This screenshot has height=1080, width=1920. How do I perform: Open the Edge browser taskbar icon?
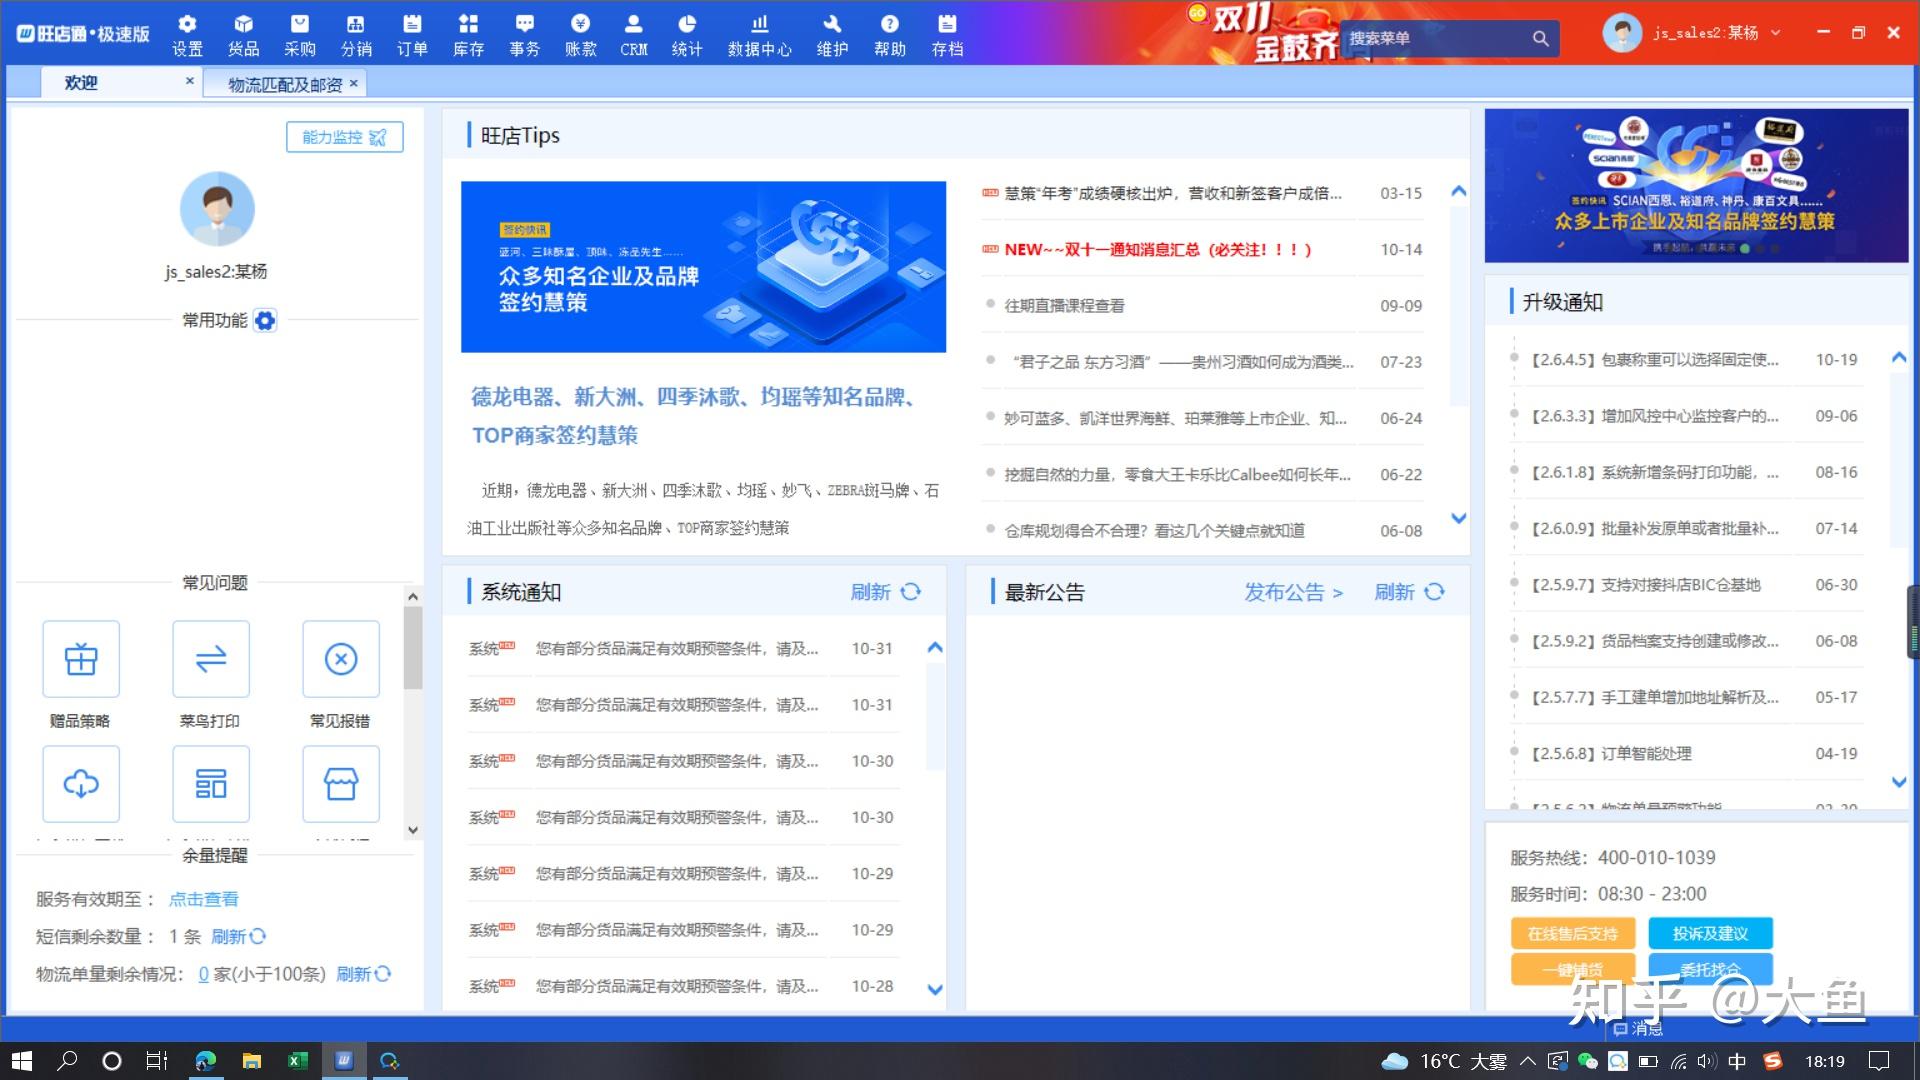click(205, 1061)
